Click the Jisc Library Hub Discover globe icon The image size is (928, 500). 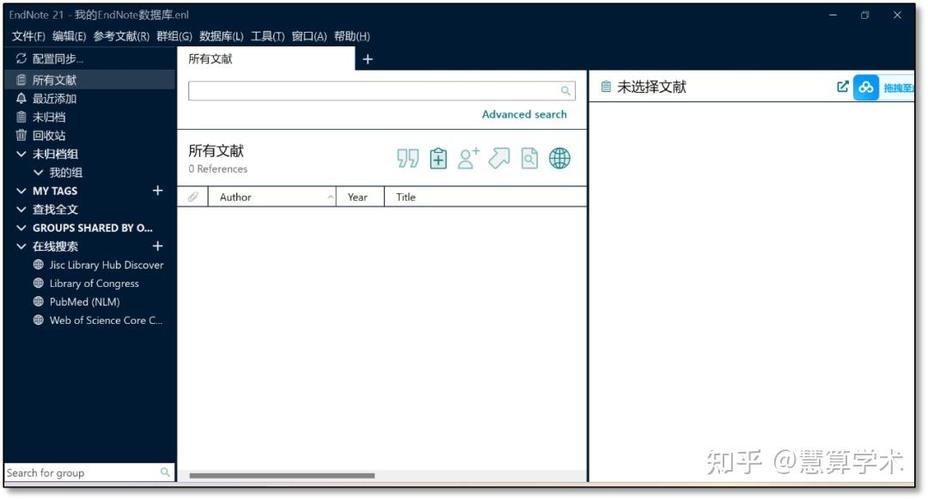[x=38, y=264]
